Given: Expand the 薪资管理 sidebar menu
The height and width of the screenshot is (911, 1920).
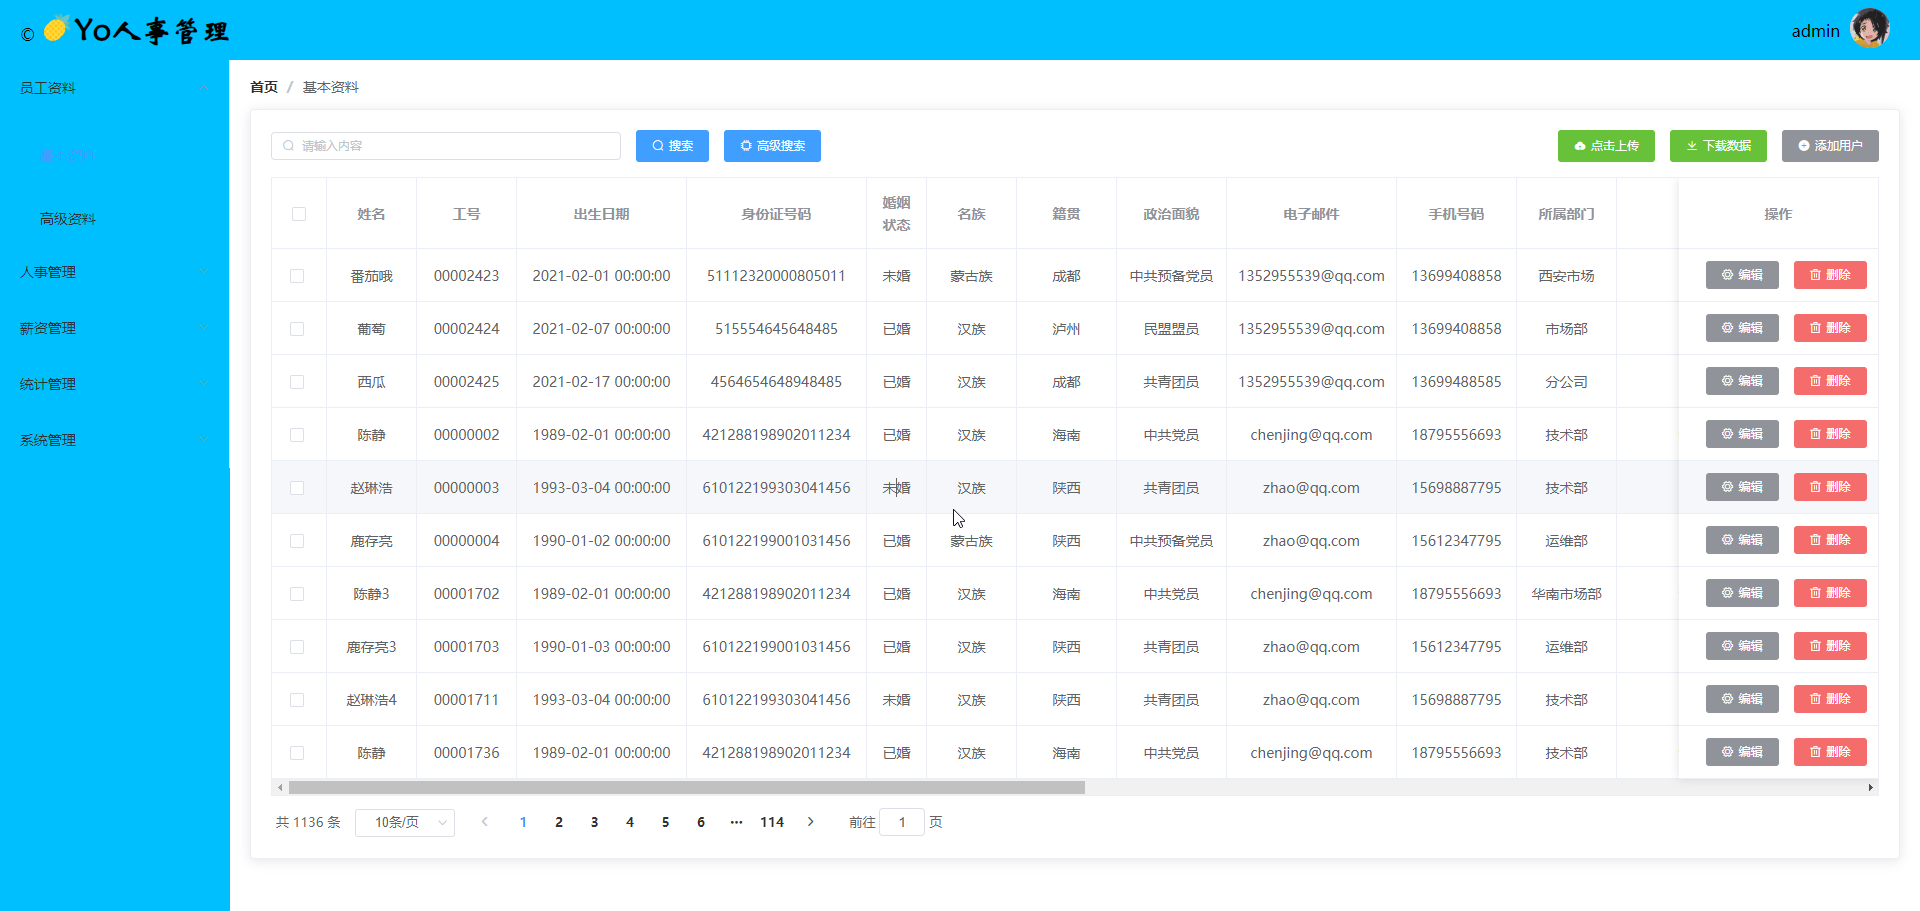Looking at the screenshot, I should pos(115,328).
